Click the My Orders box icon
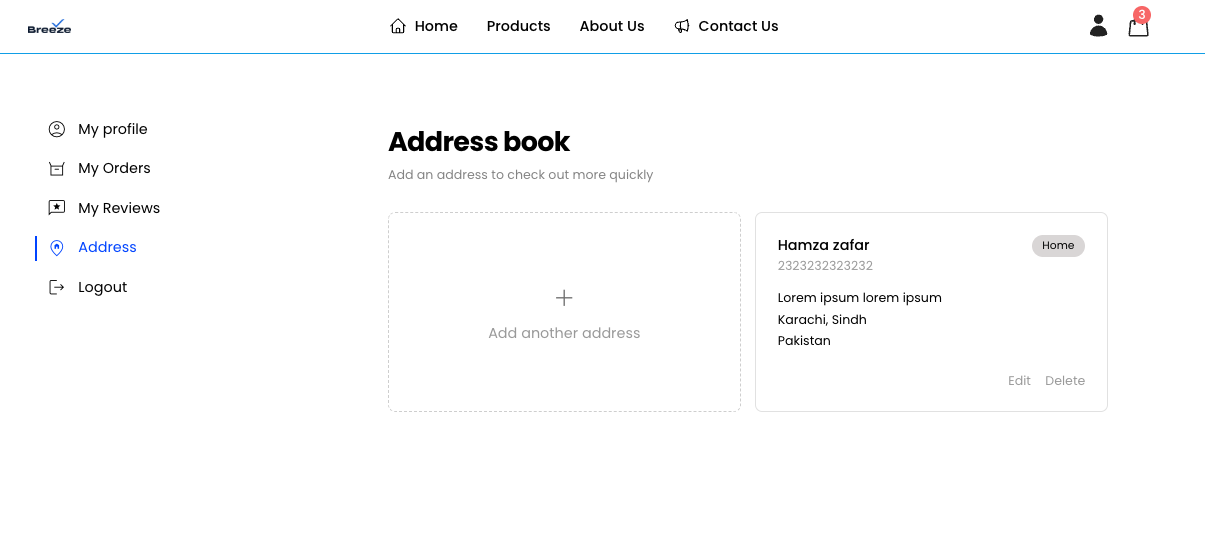The image size is (1205, 543). (x=57, y=168)
